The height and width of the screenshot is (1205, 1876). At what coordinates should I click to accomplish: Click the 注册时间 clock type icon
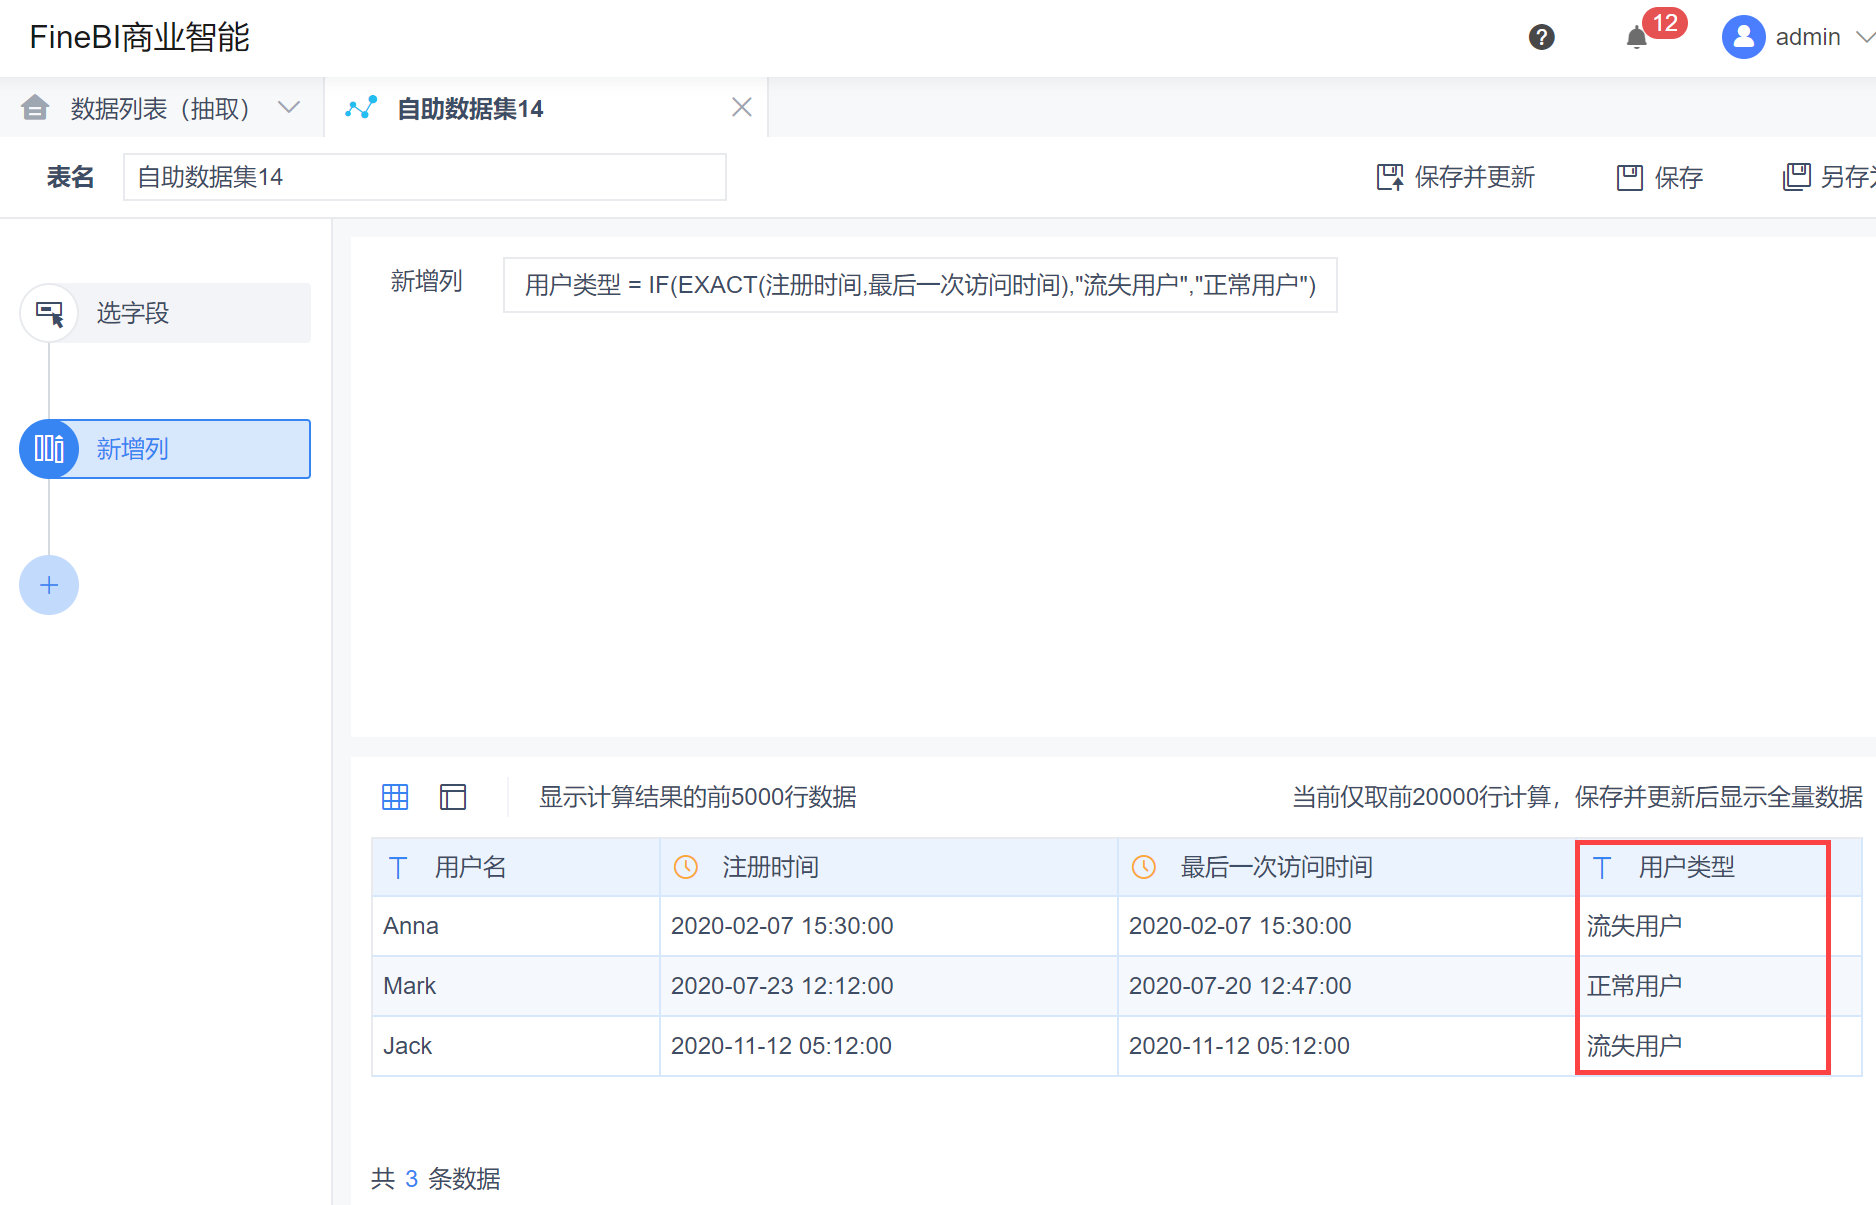coord(685,867)
